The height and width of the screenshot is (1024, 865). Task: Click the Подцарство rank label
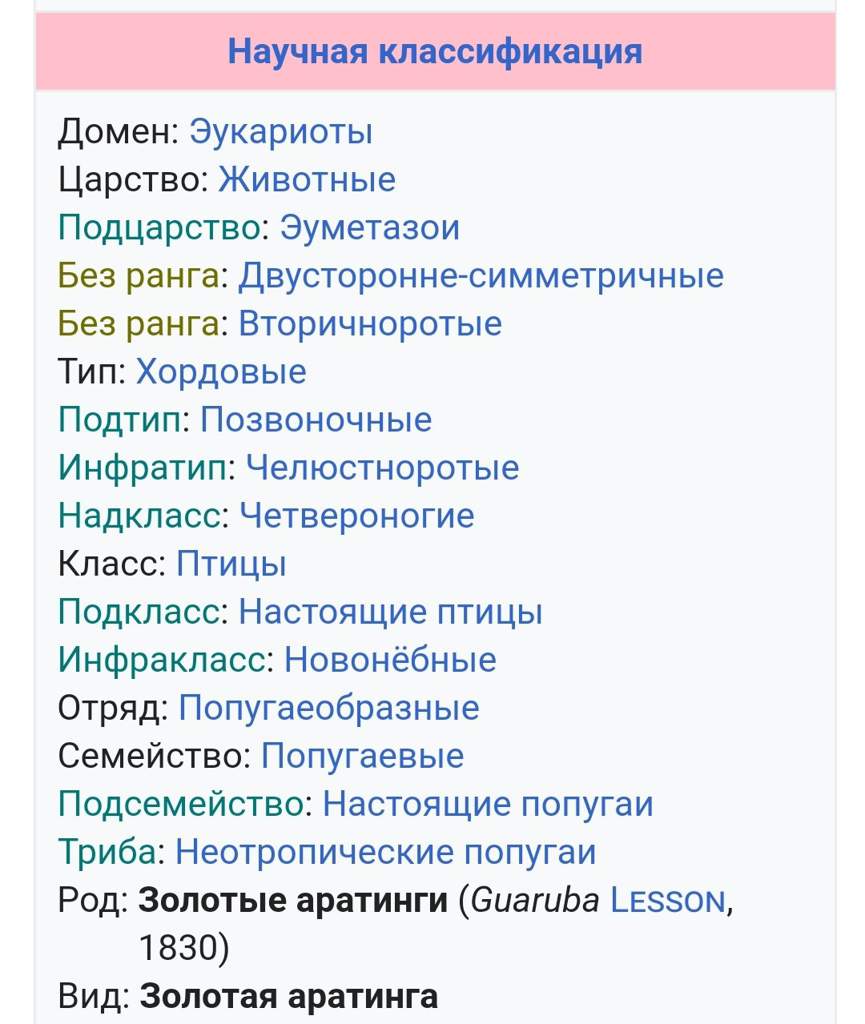159,228
